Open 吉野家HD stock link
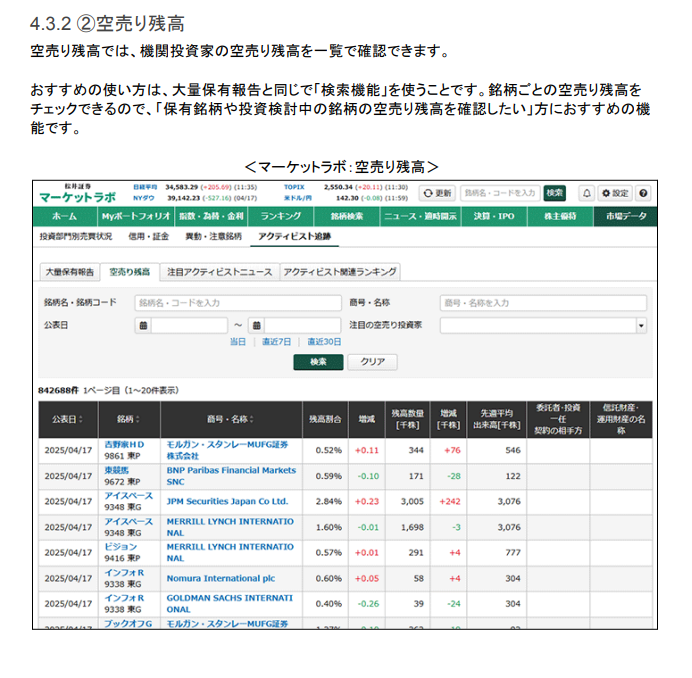 tap(125, 444)
